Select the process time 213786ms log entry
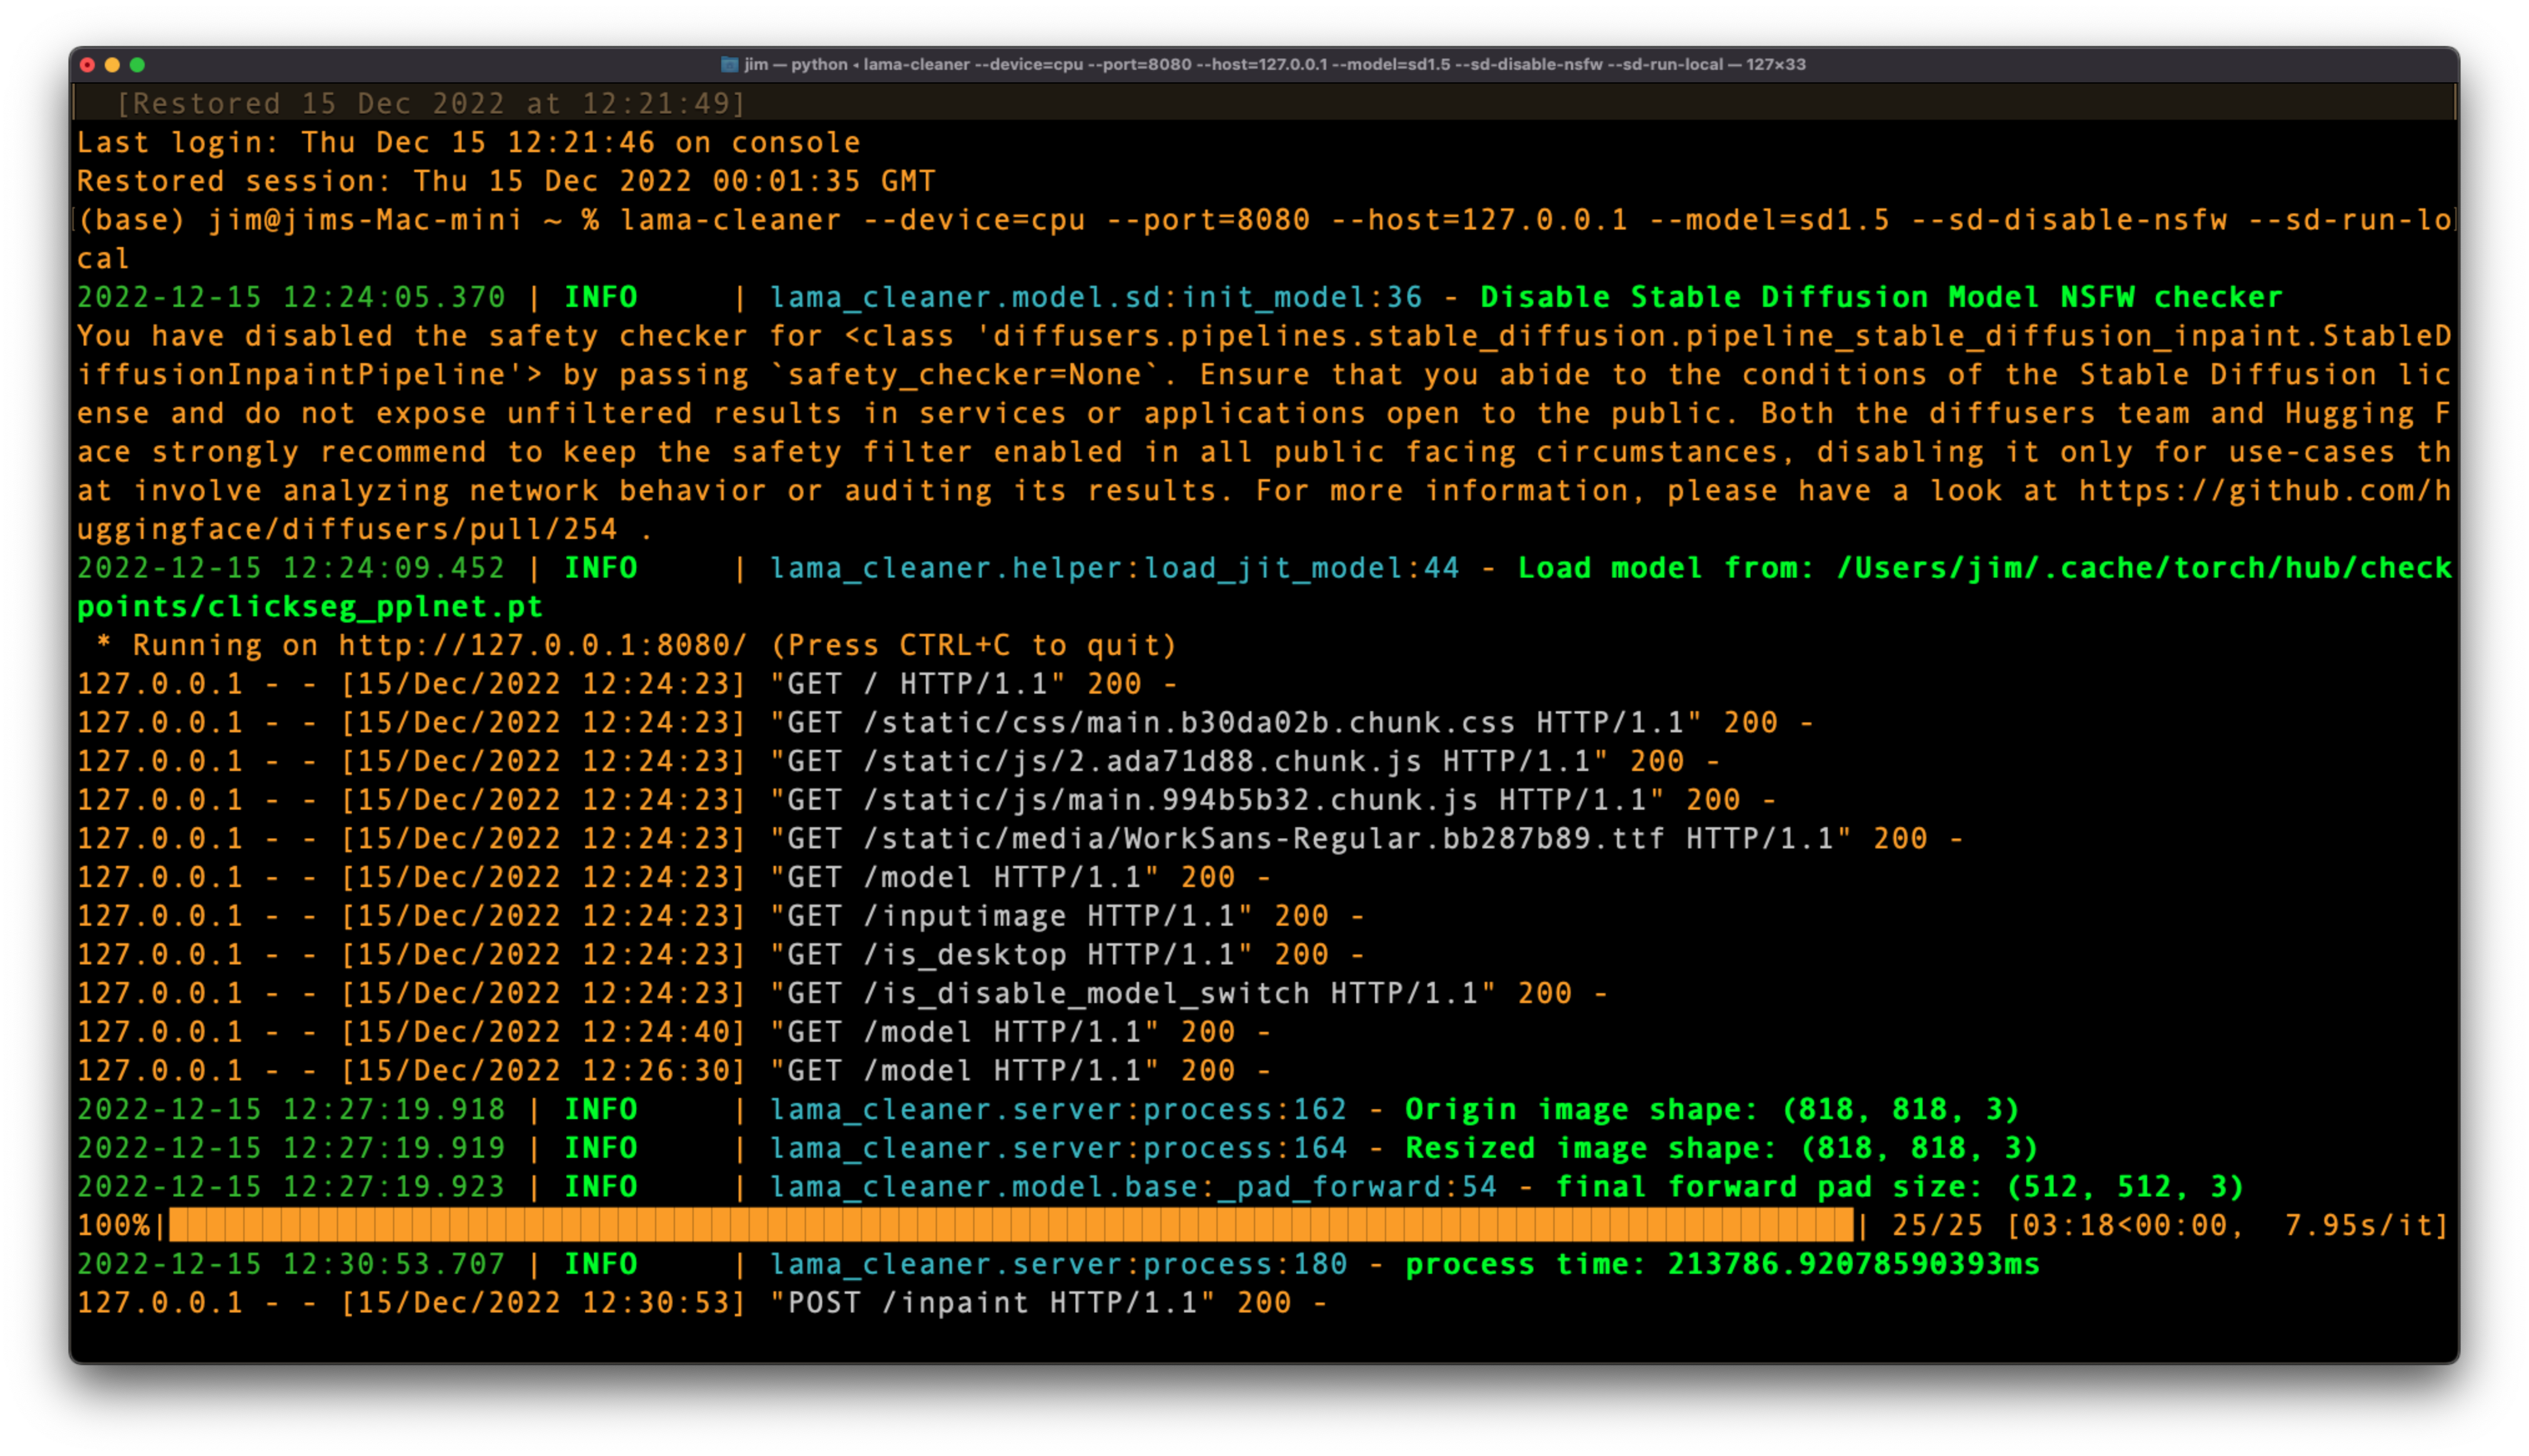This screenshot has height=1456, width=2529. [1720, 1263]
